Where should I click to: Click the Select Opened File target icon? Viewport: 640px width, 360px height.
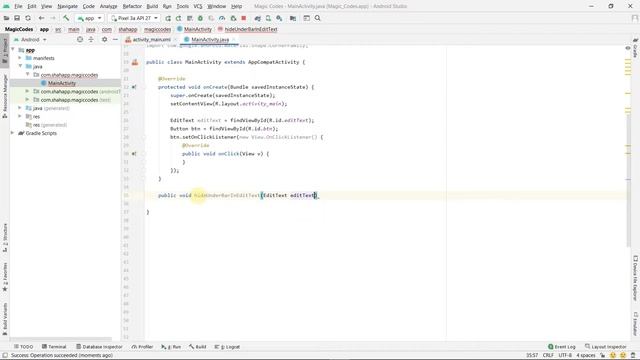(x=80, y=39)
